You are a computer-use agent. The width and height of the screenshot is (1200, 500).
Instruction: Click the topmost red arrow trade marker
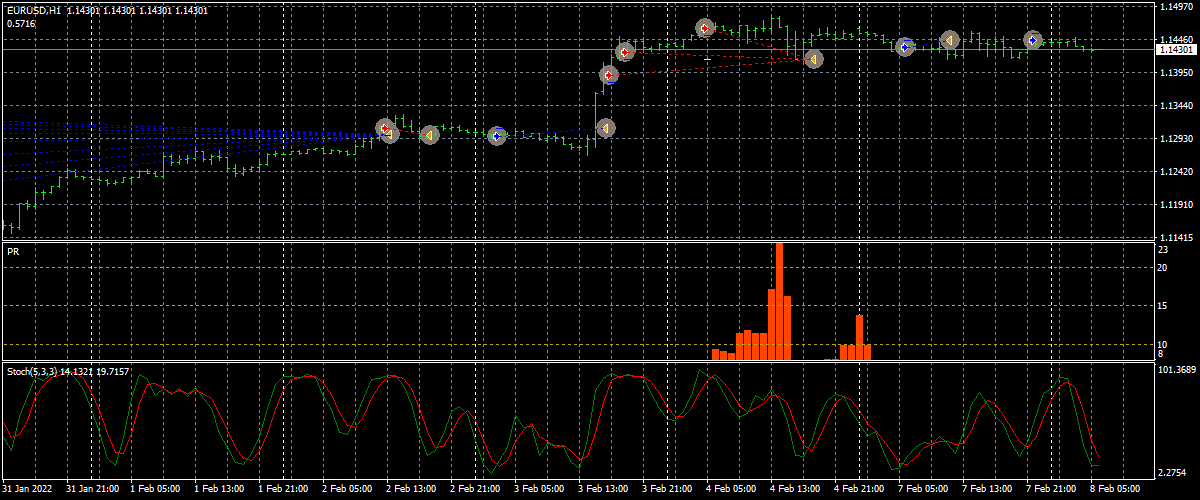pyautogui.click(x=705, y=28)
